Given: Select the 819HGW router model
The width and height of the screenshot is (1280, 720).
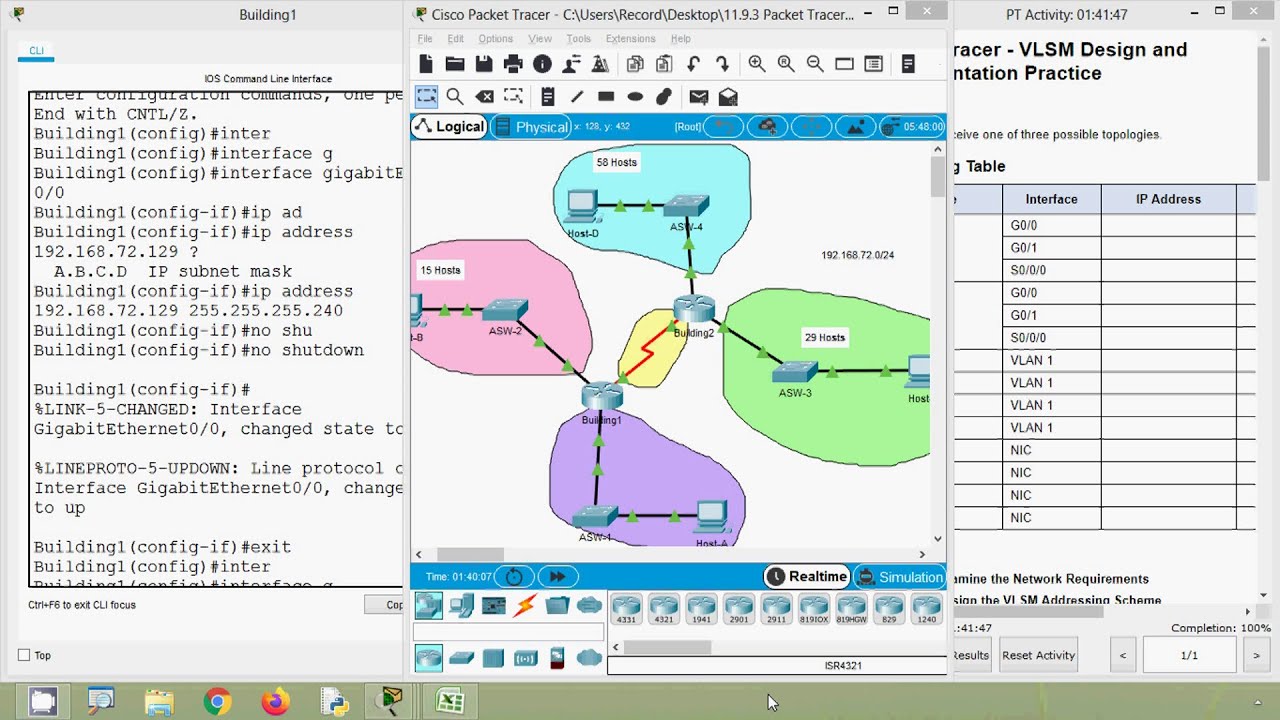Looking at the screenshot, I should [x=852, y=609].
